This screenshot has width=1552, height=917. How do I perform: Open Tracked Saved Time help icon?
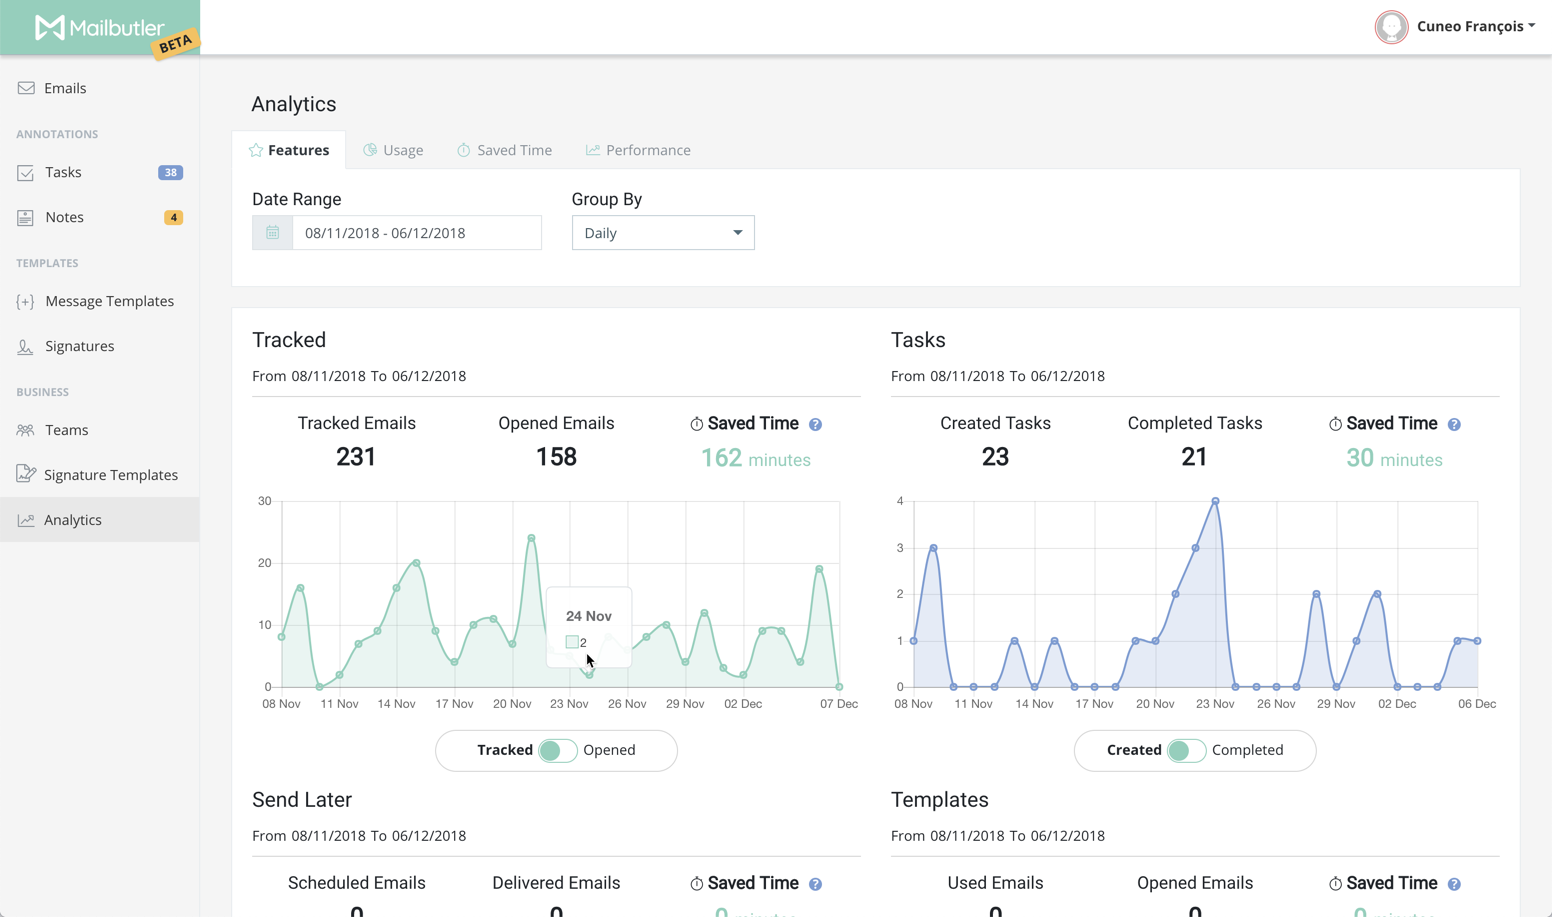point(816,425)
